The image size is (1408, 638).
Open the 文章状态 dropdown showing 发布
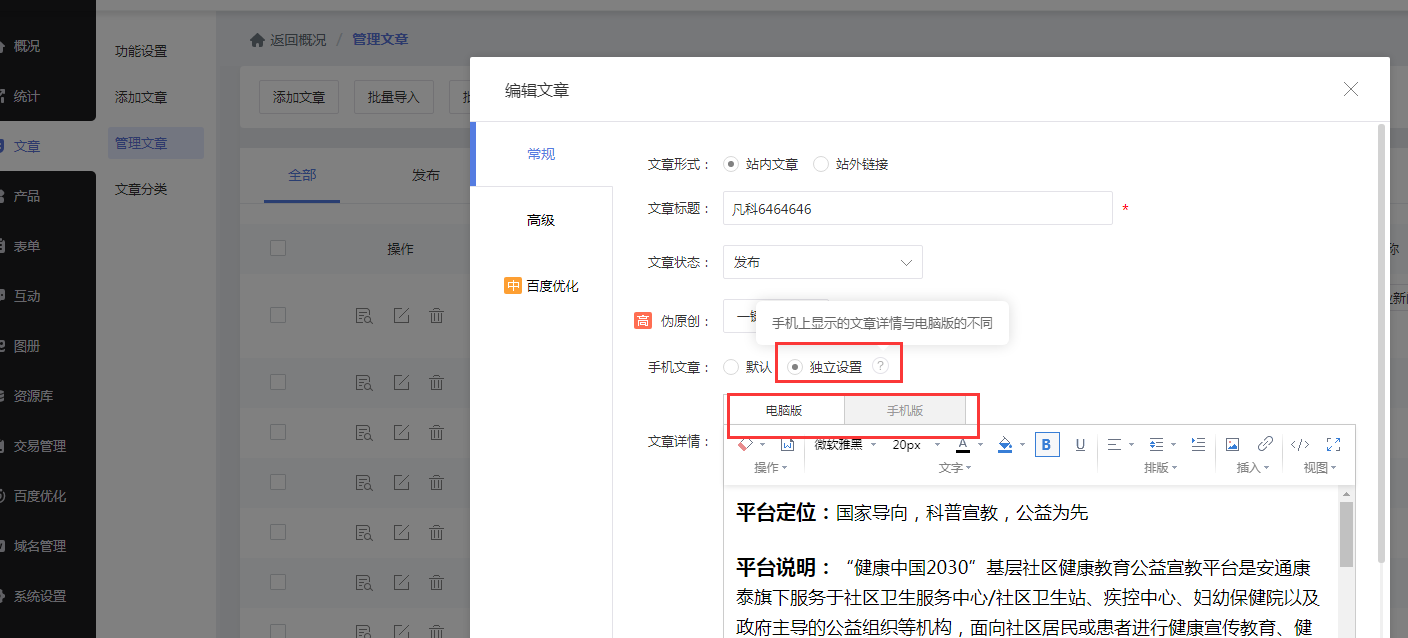[823, 262]
